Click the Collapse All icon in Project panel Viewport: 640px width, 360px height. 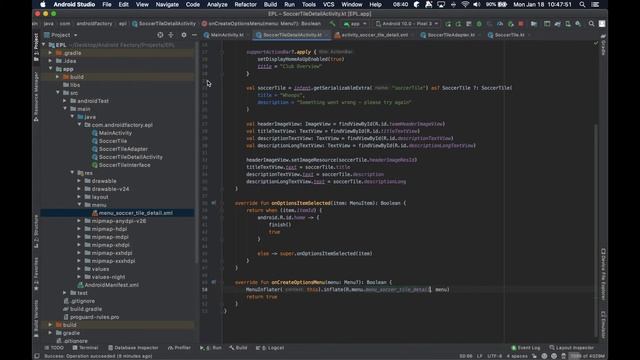[171, 35]
